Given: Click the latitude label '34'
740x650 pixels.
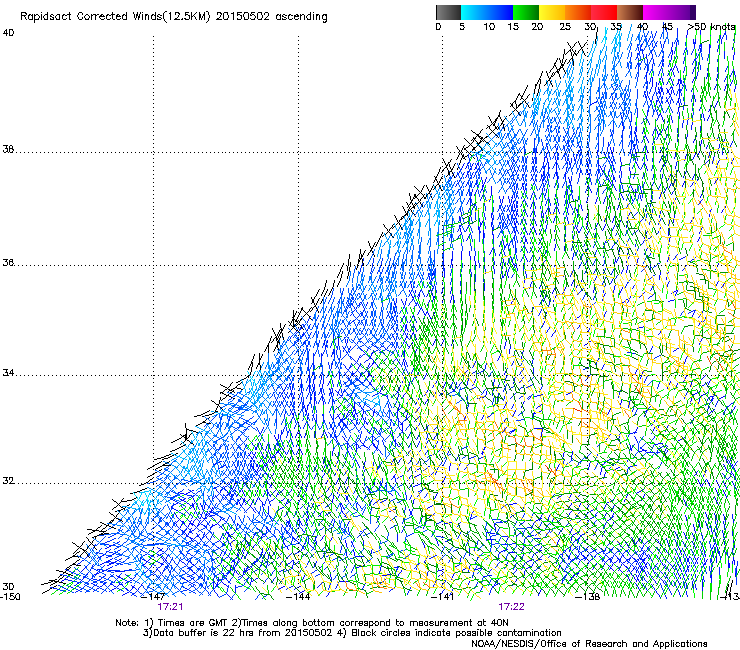Looking at the screenshot, I should (8, 373).
